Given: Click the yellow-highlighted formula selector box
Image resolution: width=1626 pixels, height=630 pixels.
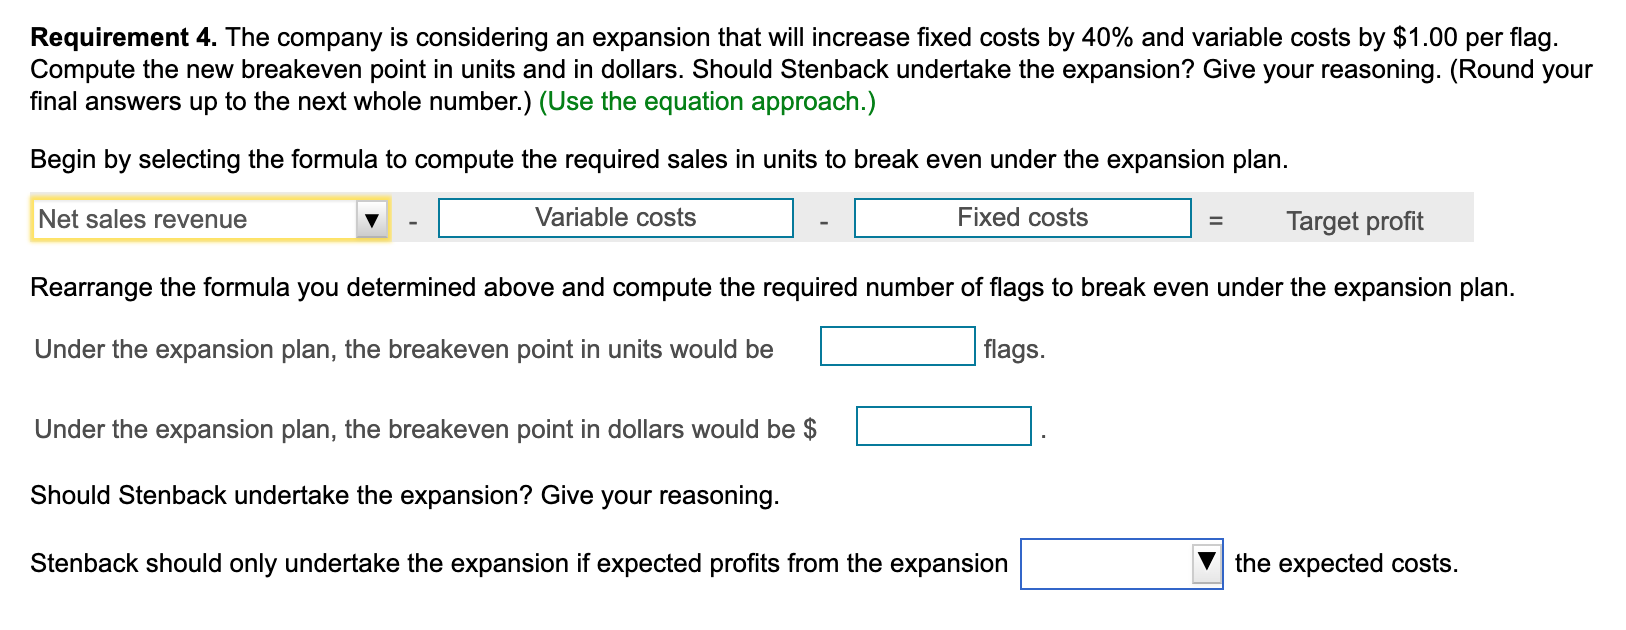Looking at the screenshot, I should coord(200,218).
